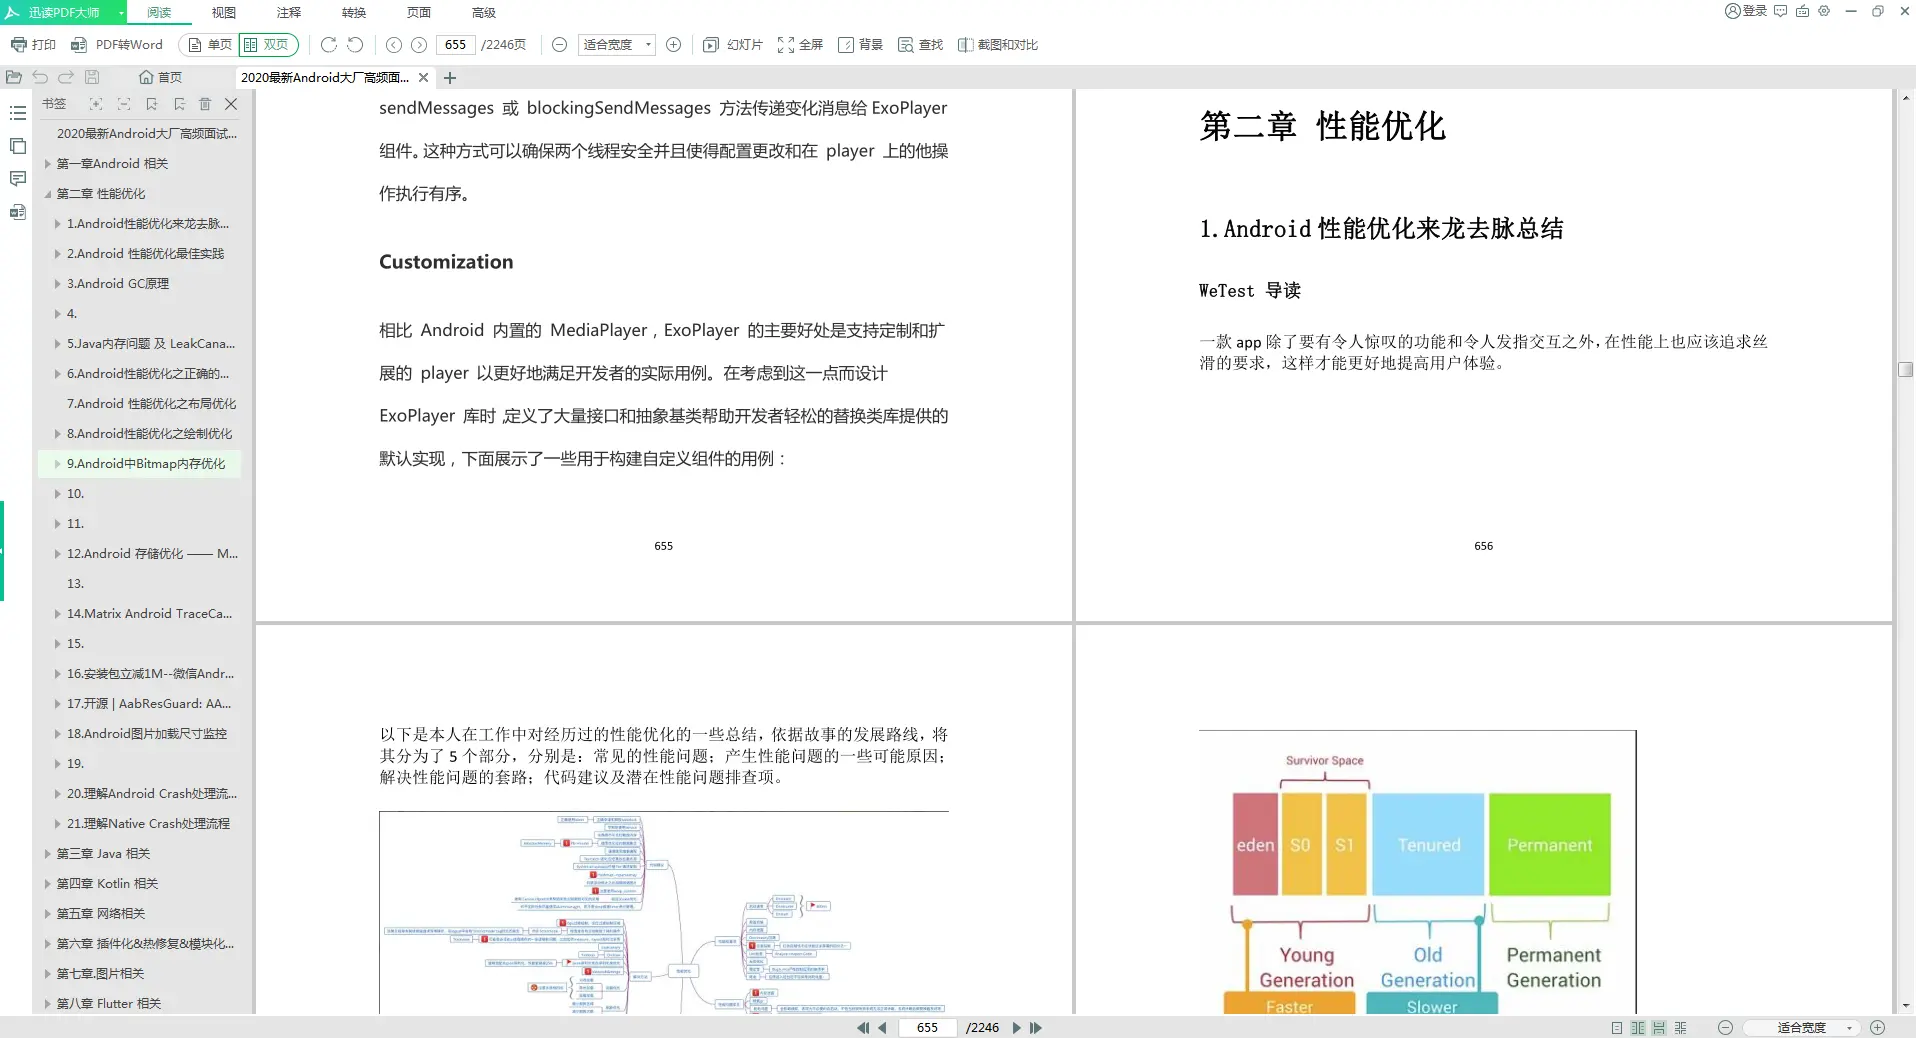
Task: Switch to 双页 two-page view
Action: pyautogui.click(x=267, y=45)
